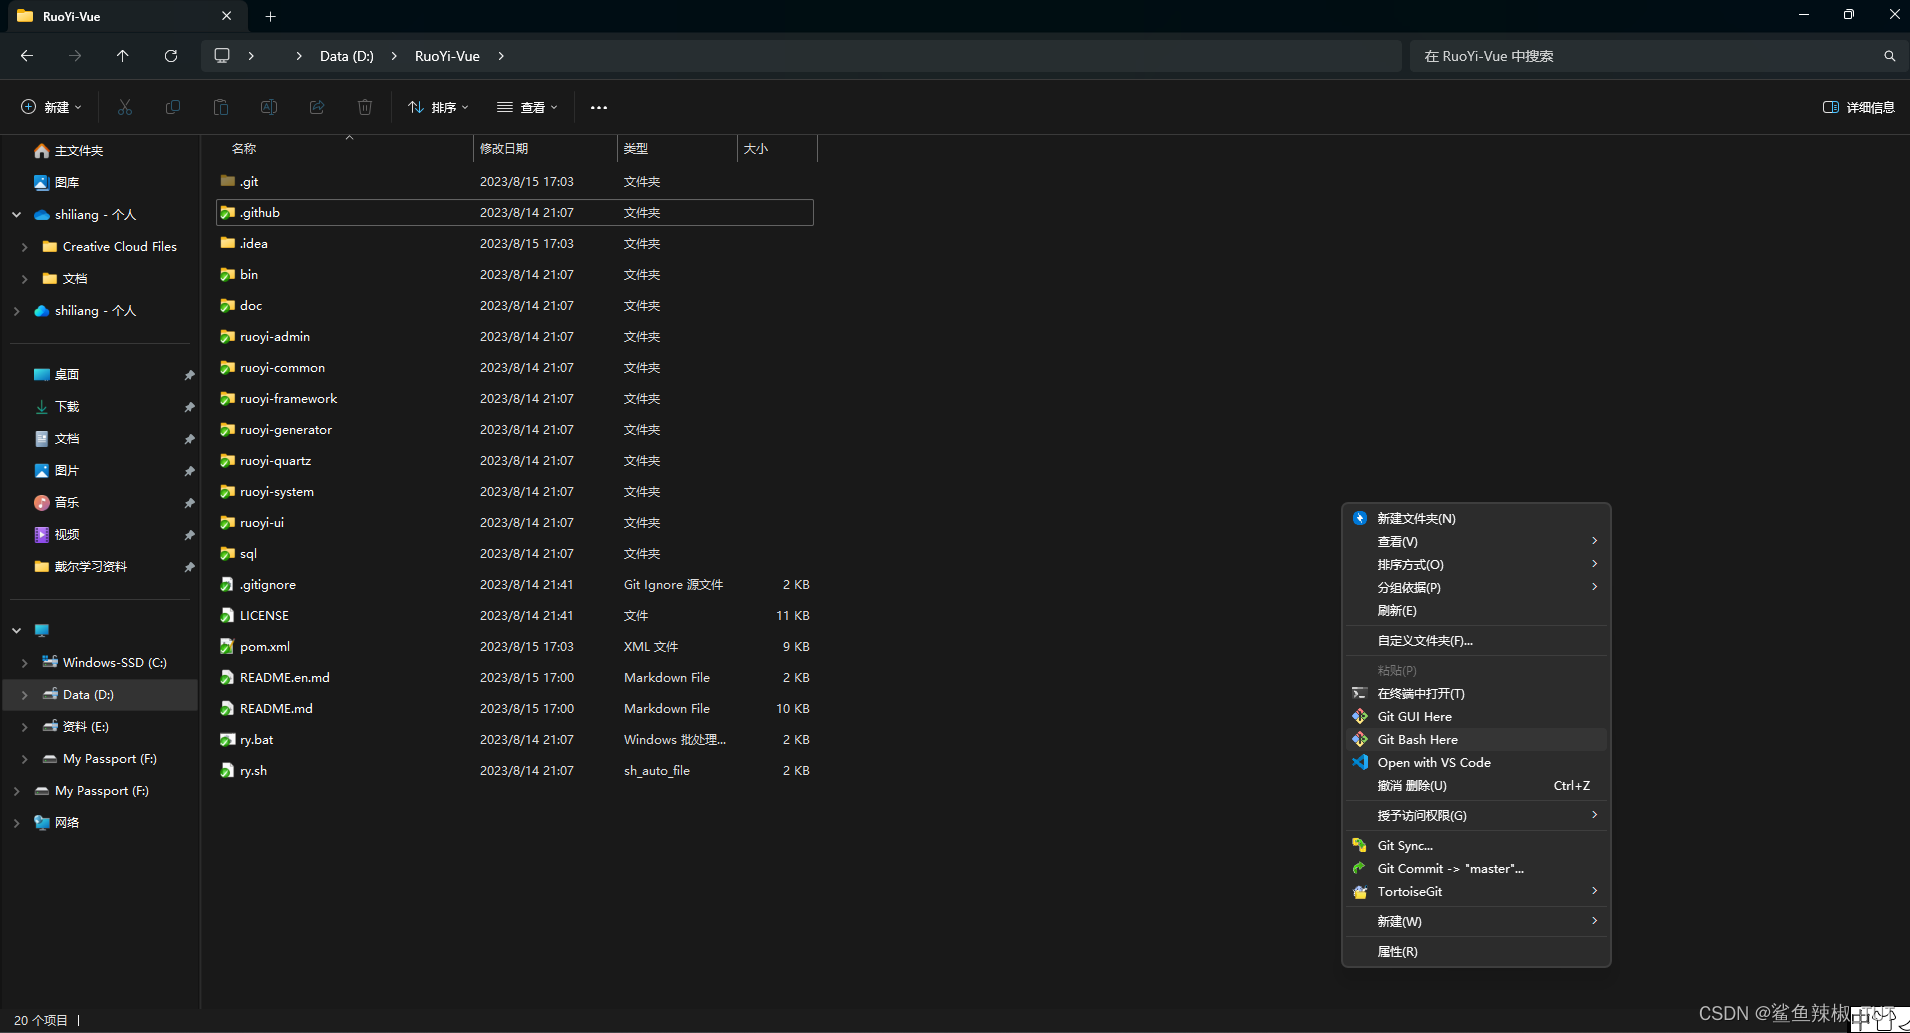Screen dimensions: 1910x1033
Task: Expand the 资料 (E:) drive node
Action: [24, 727]
